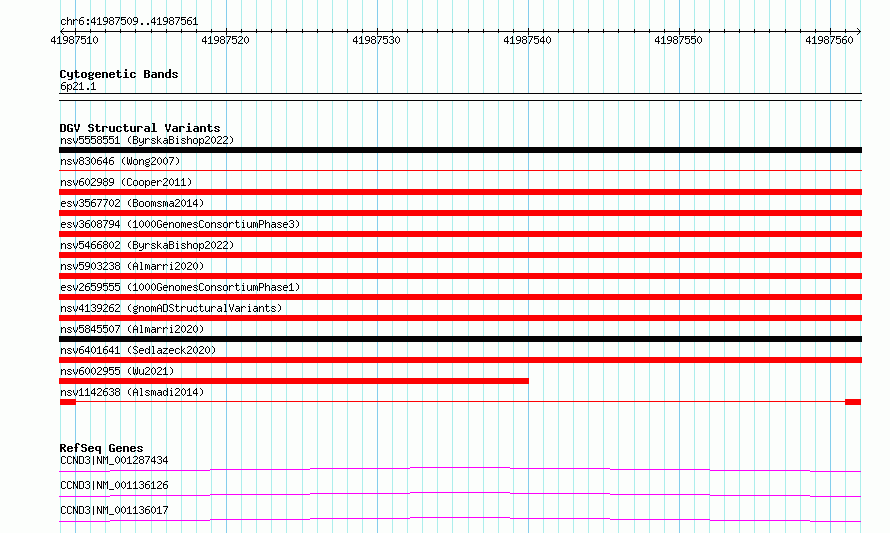890x533 pixels.
Task: Click the nsv6401641 (Sedlazeck2020) label
Action: [138, 350]
